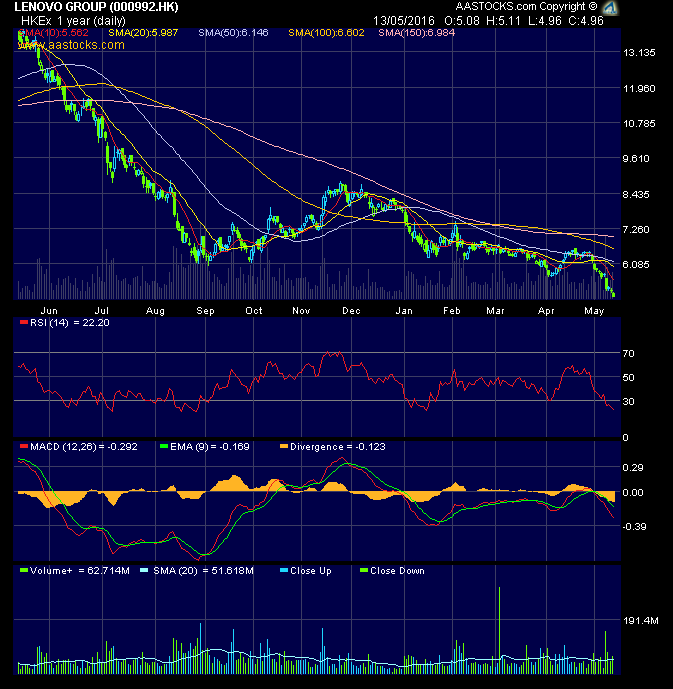Click the 'RSI (14) = 22.20' label
The width and height of the screenshot is (673, 689).
[69, 323]
